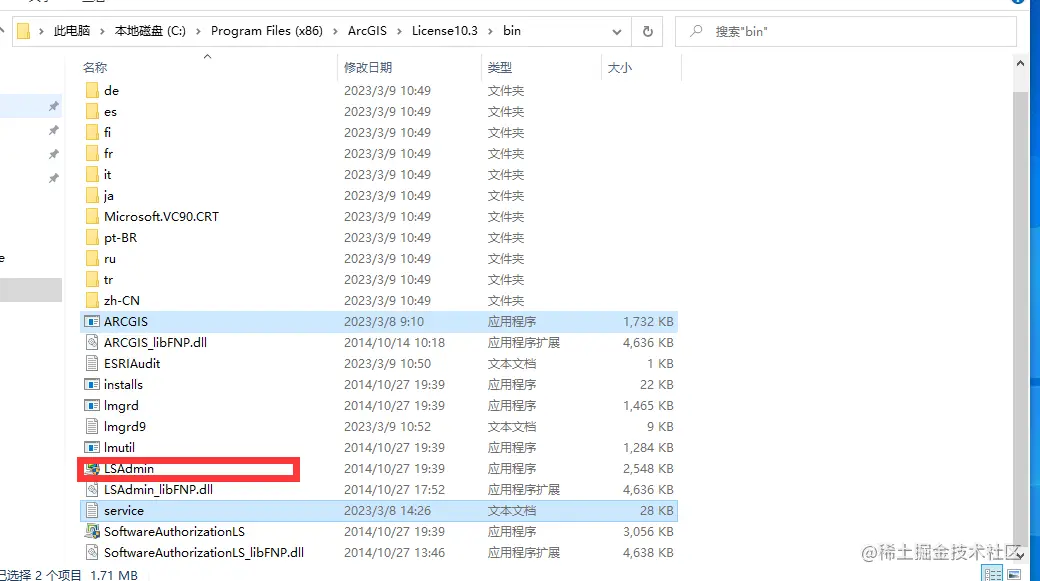This screenshot has width=1040, height=581.
Task: Click the refresh button beside address bar
Action: 647,31
